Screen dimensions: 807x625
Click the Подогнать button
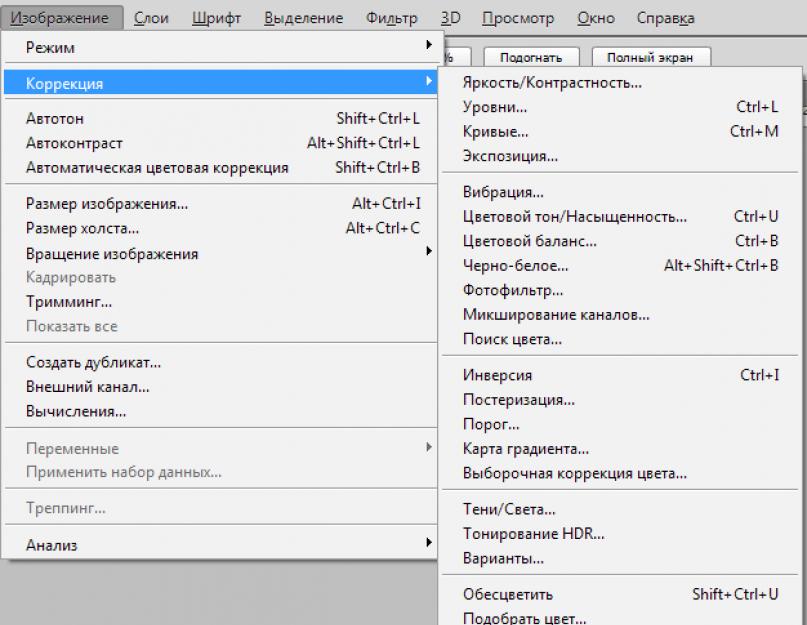(x=531, y=58)
